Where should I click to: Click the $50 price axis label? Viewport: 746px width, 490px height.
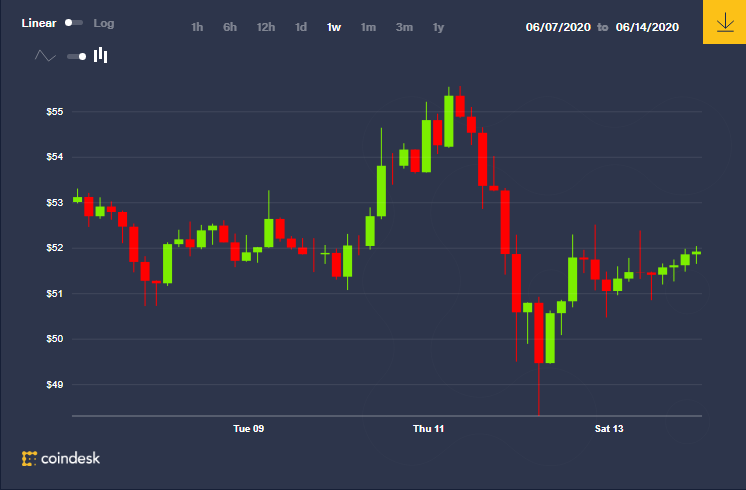[55, 339]
